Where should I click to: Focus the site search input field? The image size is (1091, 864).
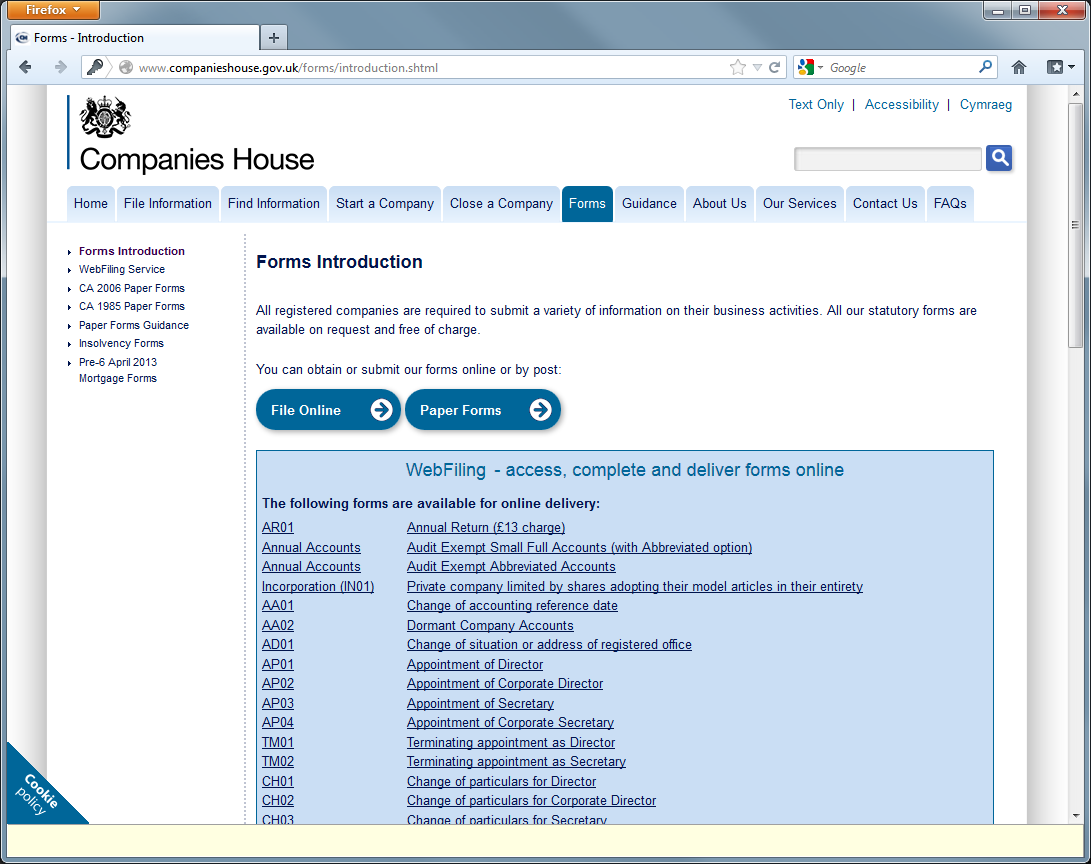tap(887, 159)
